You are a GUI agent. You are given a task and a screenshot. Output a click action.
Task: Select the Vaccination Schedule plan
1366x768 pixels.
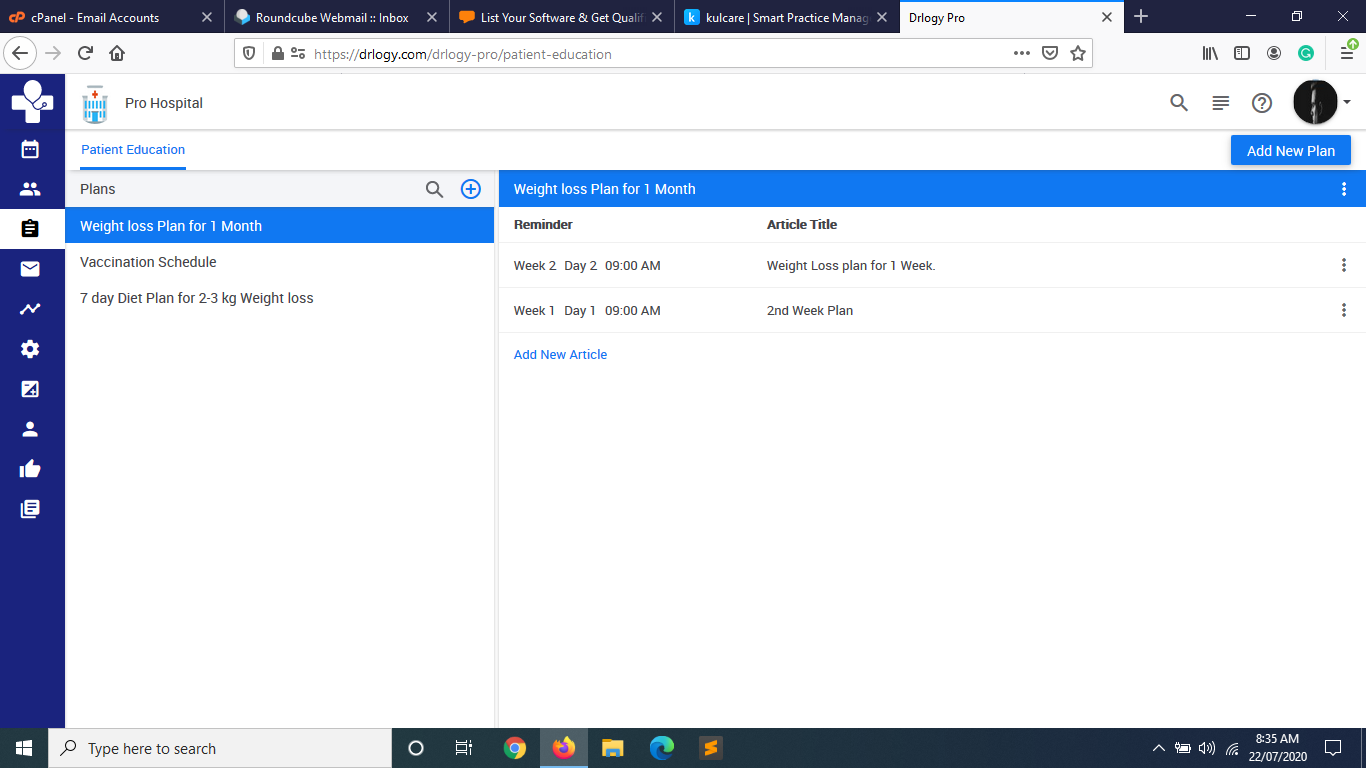tap(148, 262)
